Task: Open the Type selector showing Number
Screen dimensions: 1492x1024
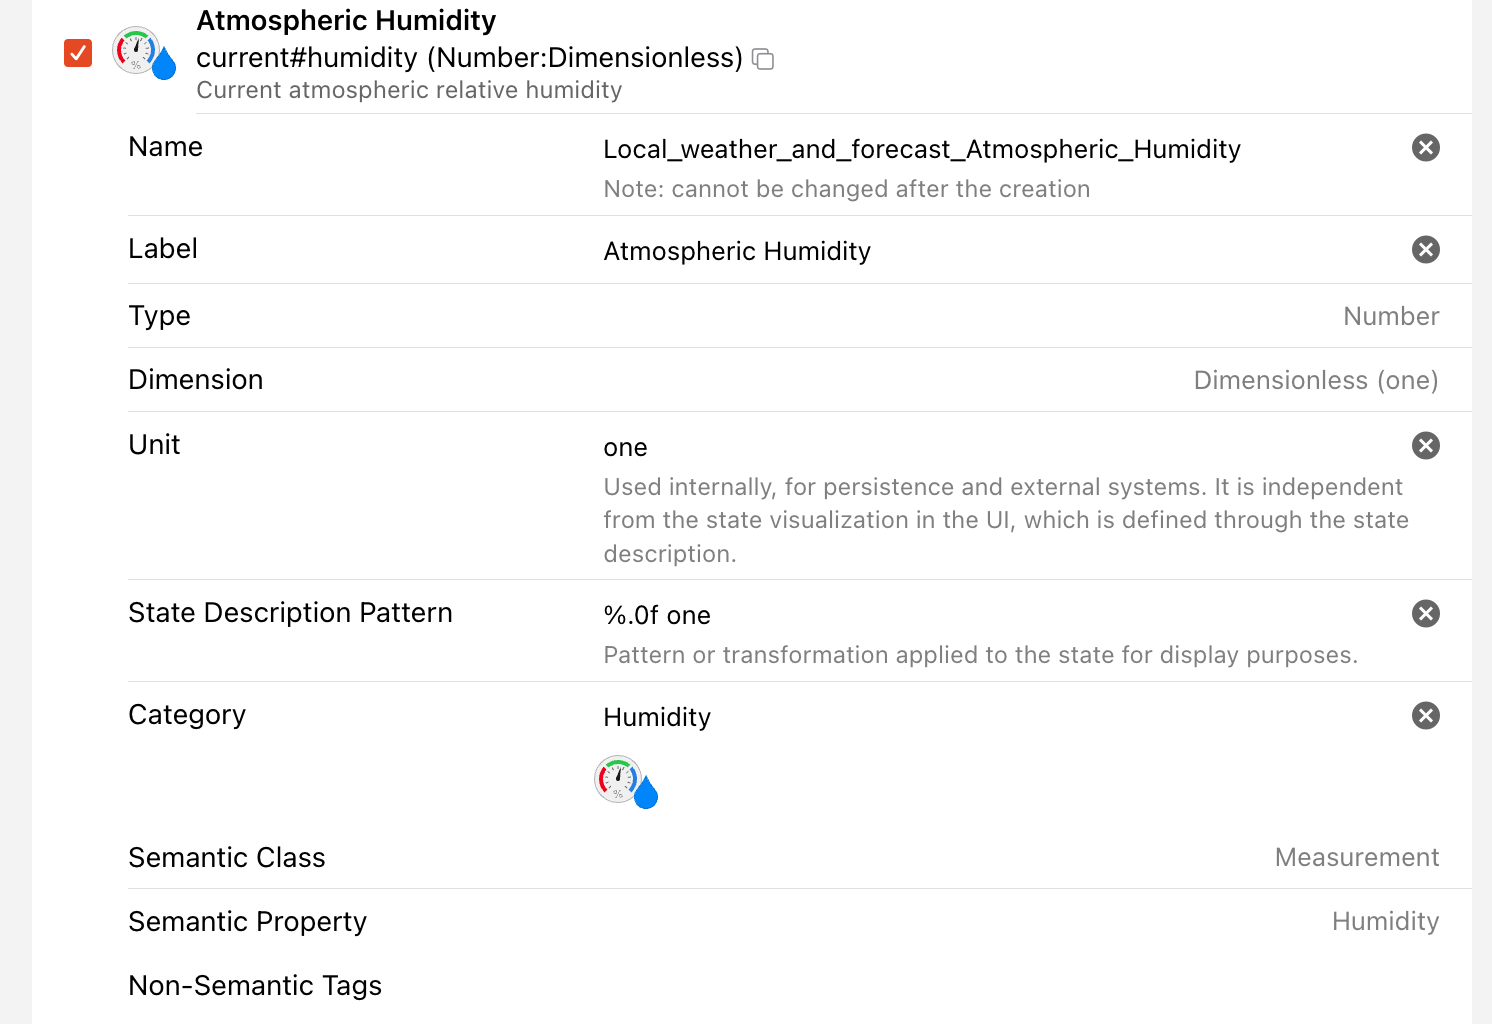Action: pos(1390,317)
